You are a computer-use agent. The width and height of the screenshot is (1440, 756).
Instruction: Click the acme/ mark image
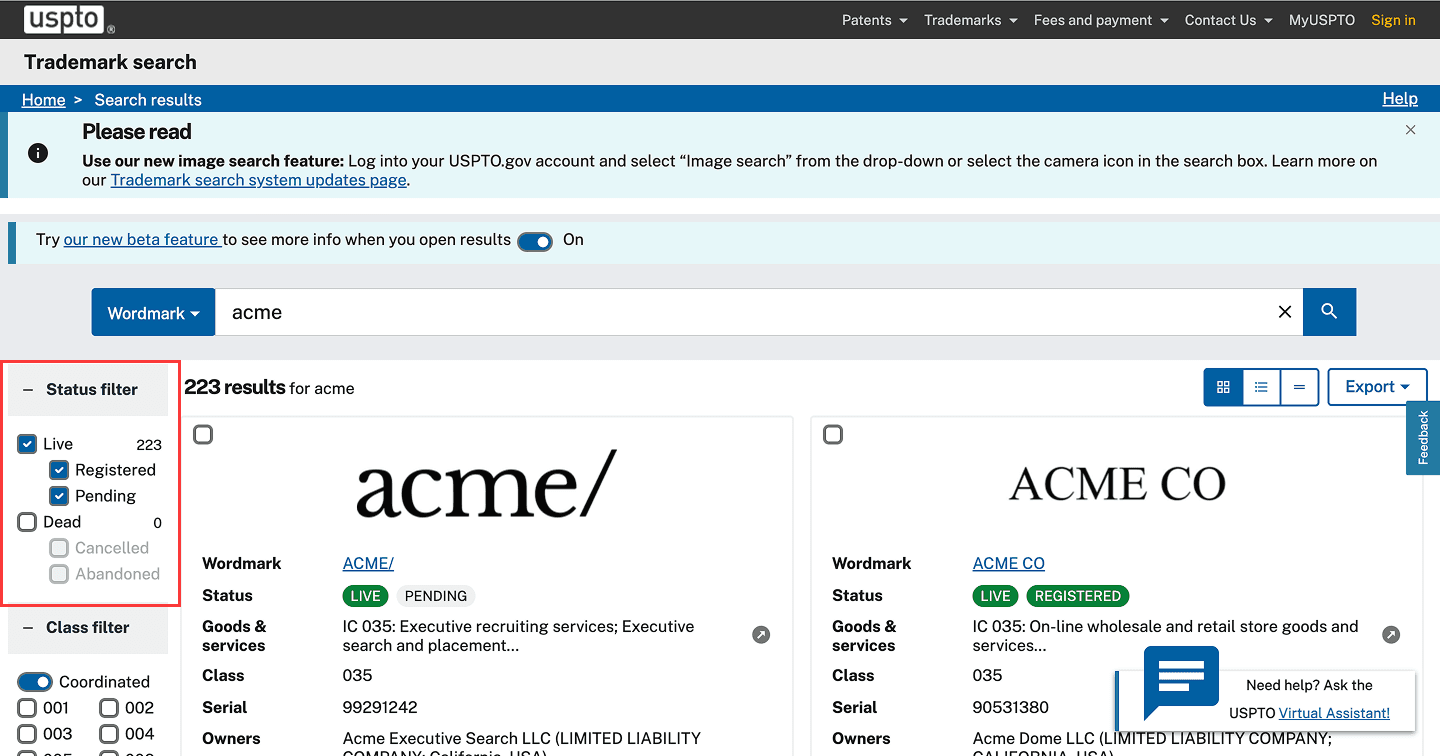[487, 485]
